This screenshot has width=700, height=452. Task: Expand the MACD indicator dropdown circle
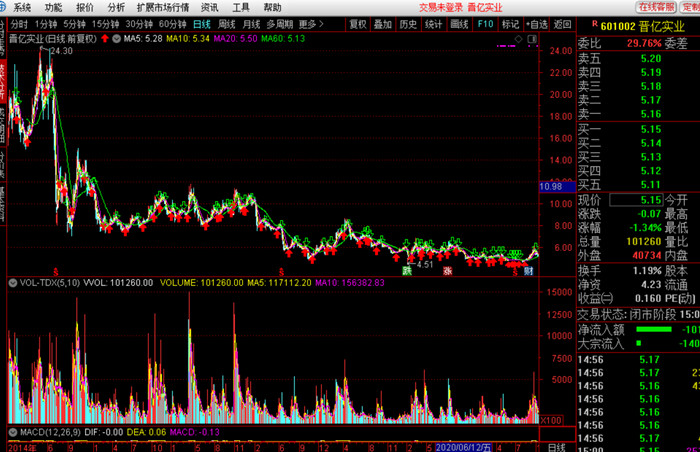pyautogui.click(x=13, y=432)
